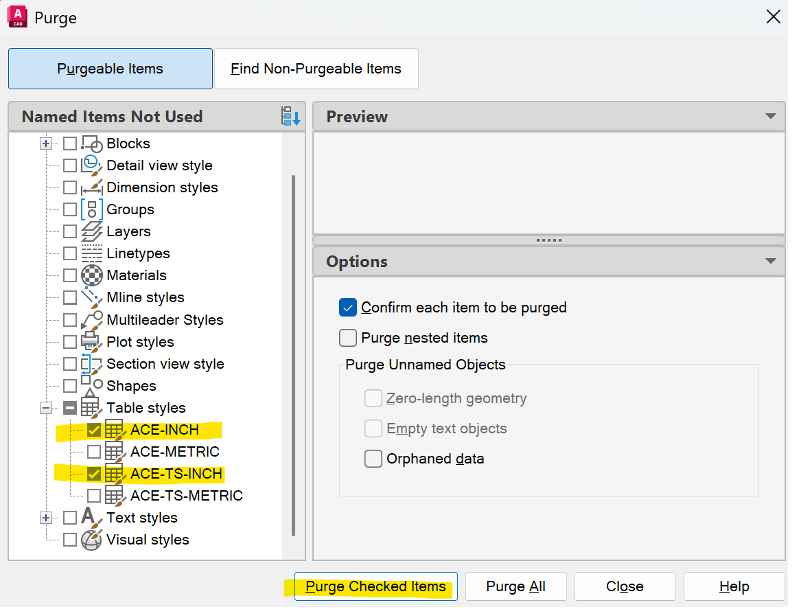The image size is (792, 608).
Task: Select the Dimension styles icon
Action: click(92, 188)
